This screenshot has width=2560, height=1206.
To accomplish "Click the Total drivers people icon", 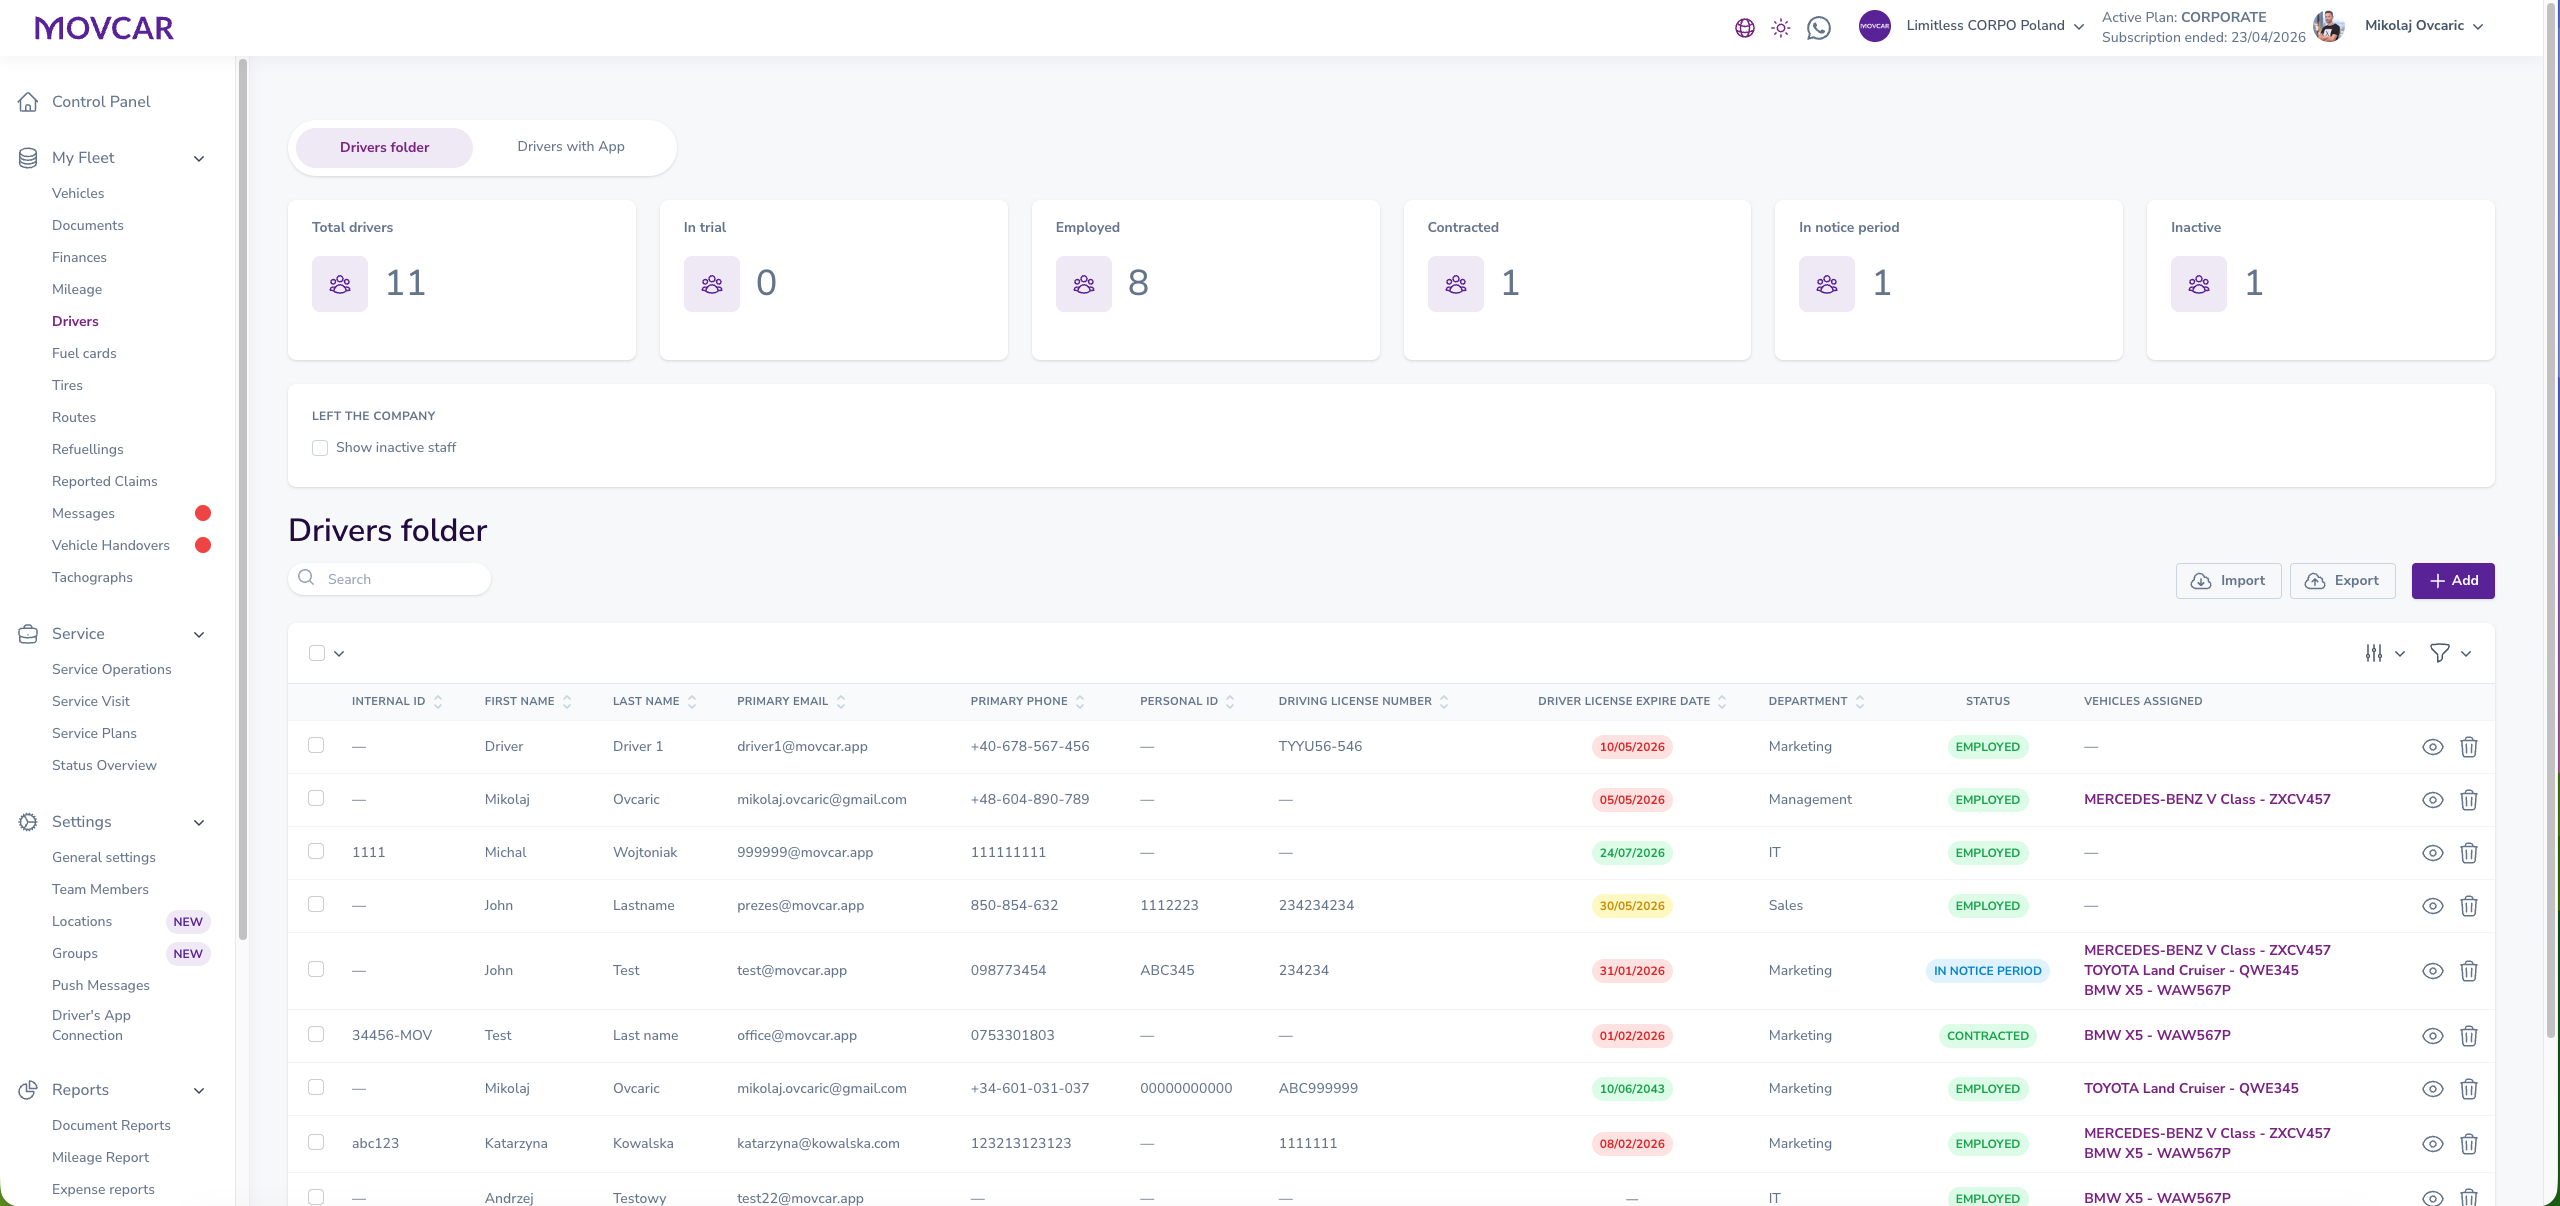I will (340, 284).
